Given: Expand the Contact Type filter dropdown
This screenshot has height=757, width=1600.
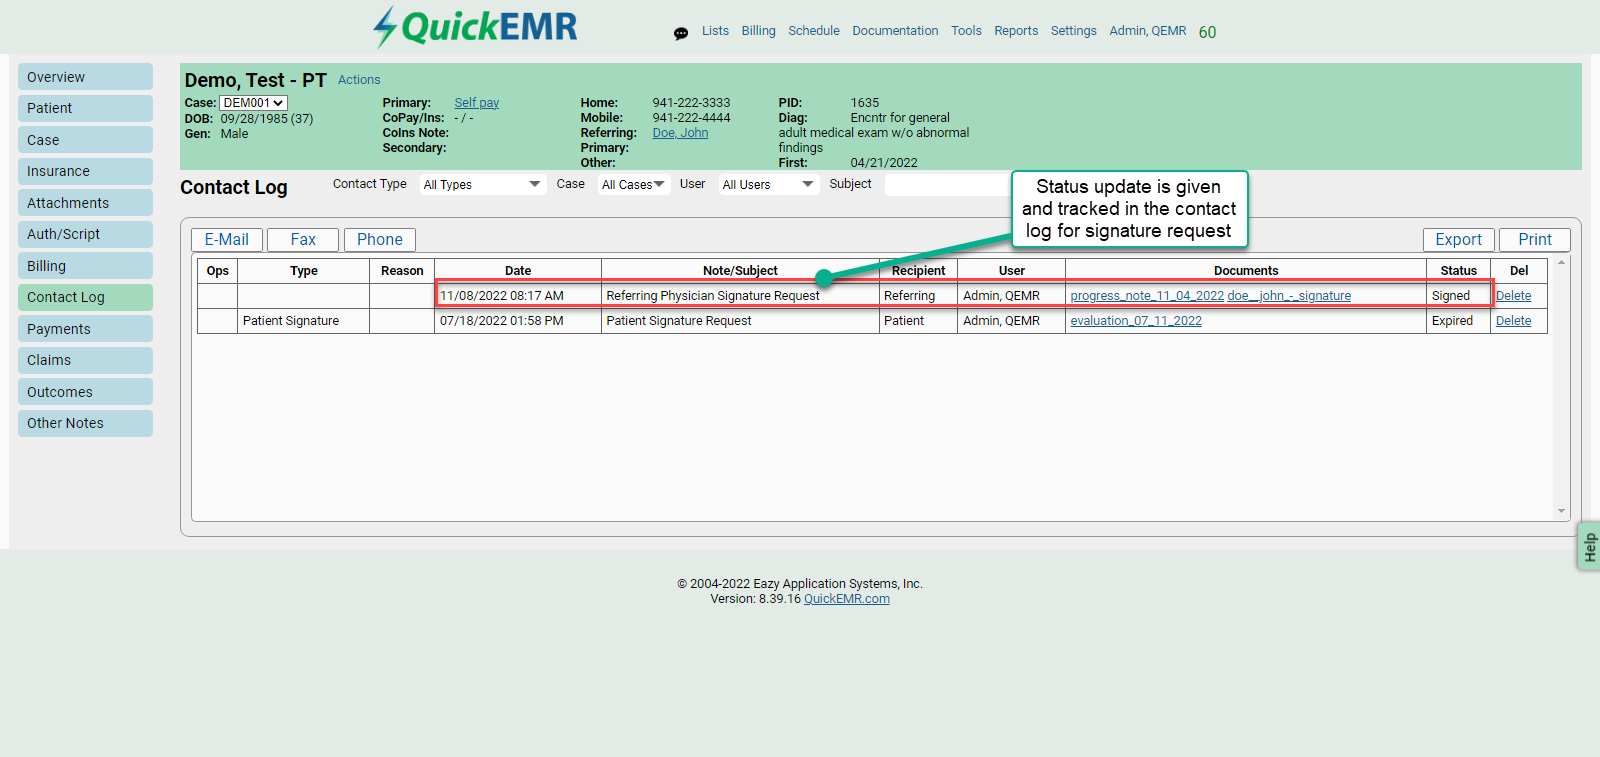Looking at the screenshot, I should coord(482,185).
